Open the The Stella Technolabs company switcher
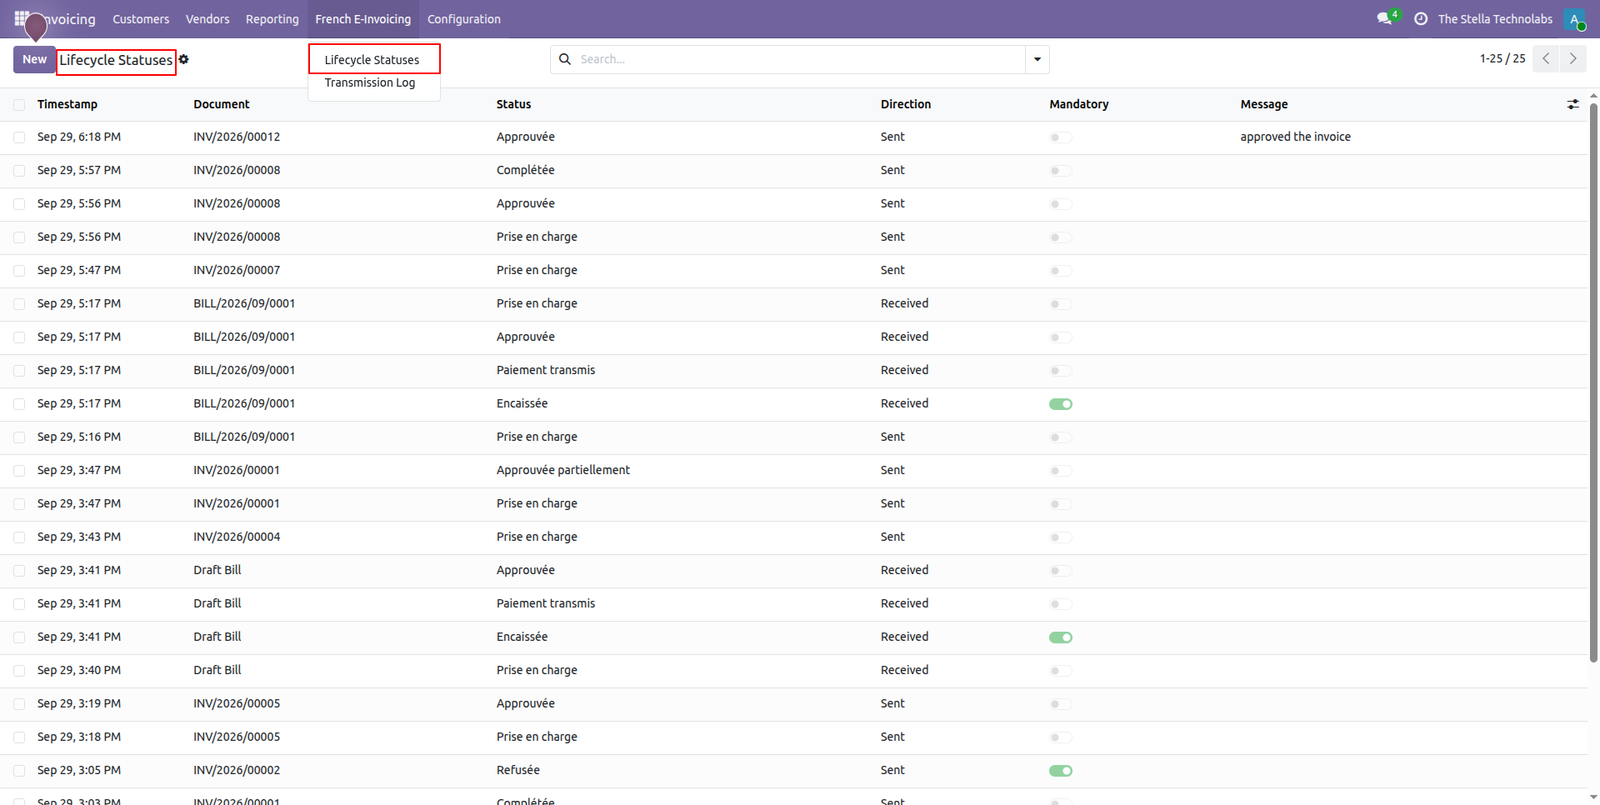Screen dimensions: 1600x805 tap(1495, 19)
